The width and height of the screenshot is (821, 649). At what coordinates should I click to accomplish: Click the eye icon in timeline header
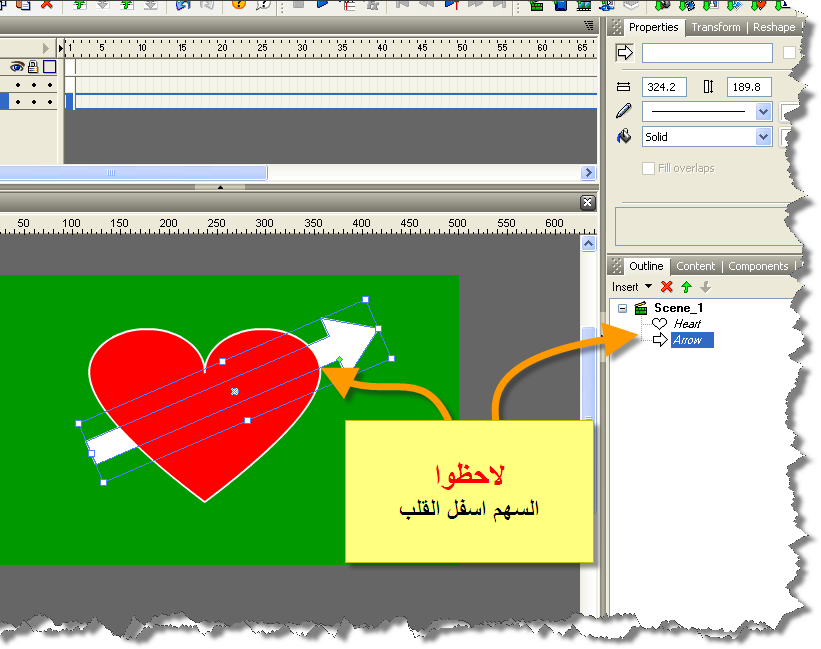point(17,67)
